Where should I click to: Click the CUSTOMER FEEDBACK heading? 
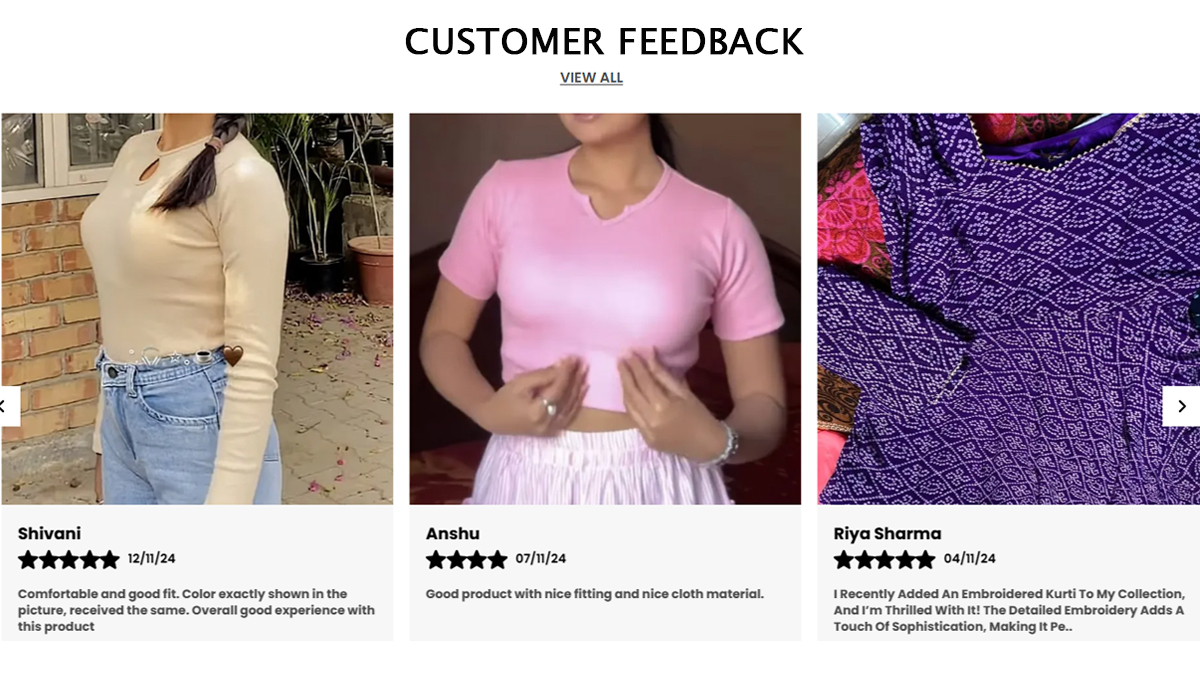[x=604, y=42]
